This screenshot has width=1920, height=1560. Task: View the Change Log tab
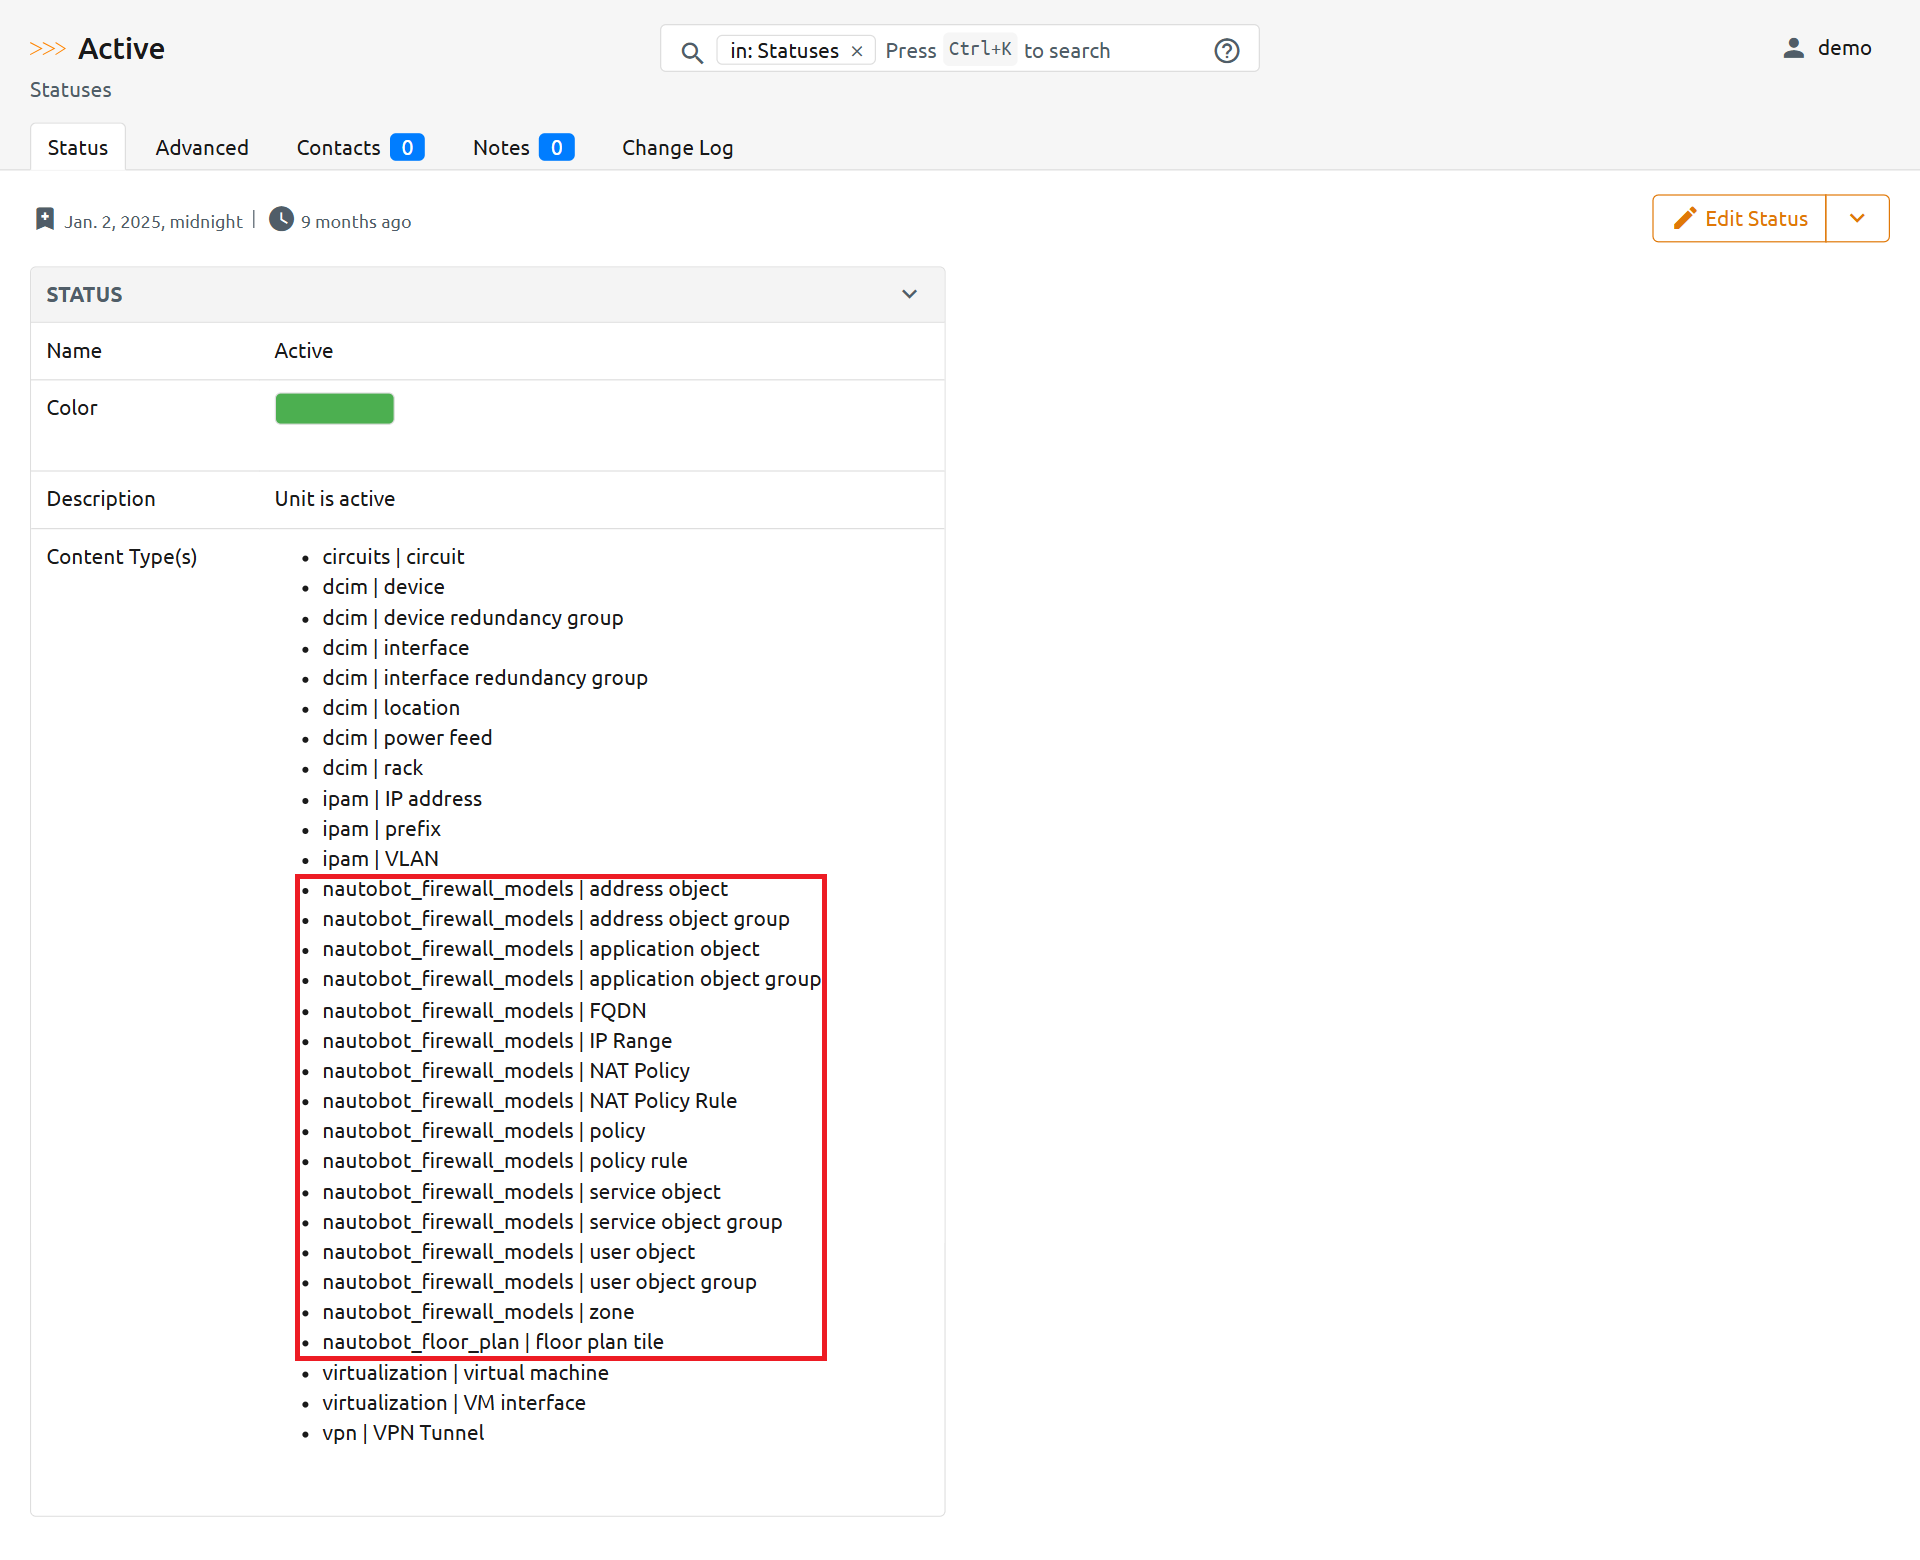677,147
